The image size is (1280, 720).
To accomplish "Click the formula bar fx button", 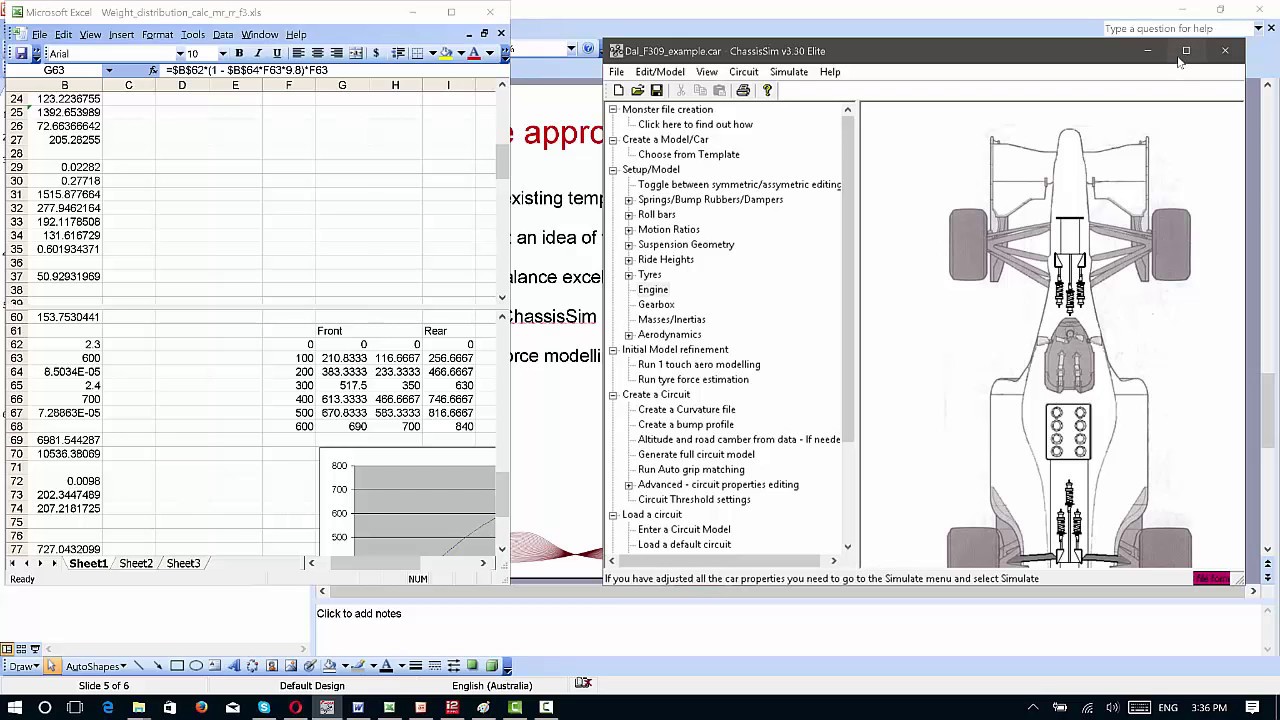I will point(153,71).
